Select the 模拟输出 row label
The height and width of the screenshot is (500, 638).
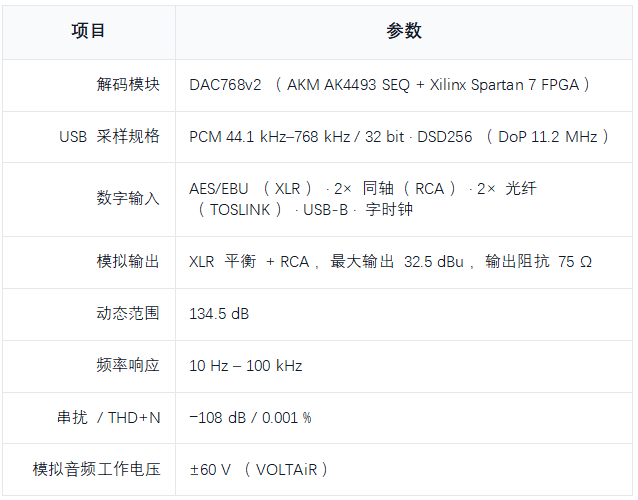pos(128,262)
